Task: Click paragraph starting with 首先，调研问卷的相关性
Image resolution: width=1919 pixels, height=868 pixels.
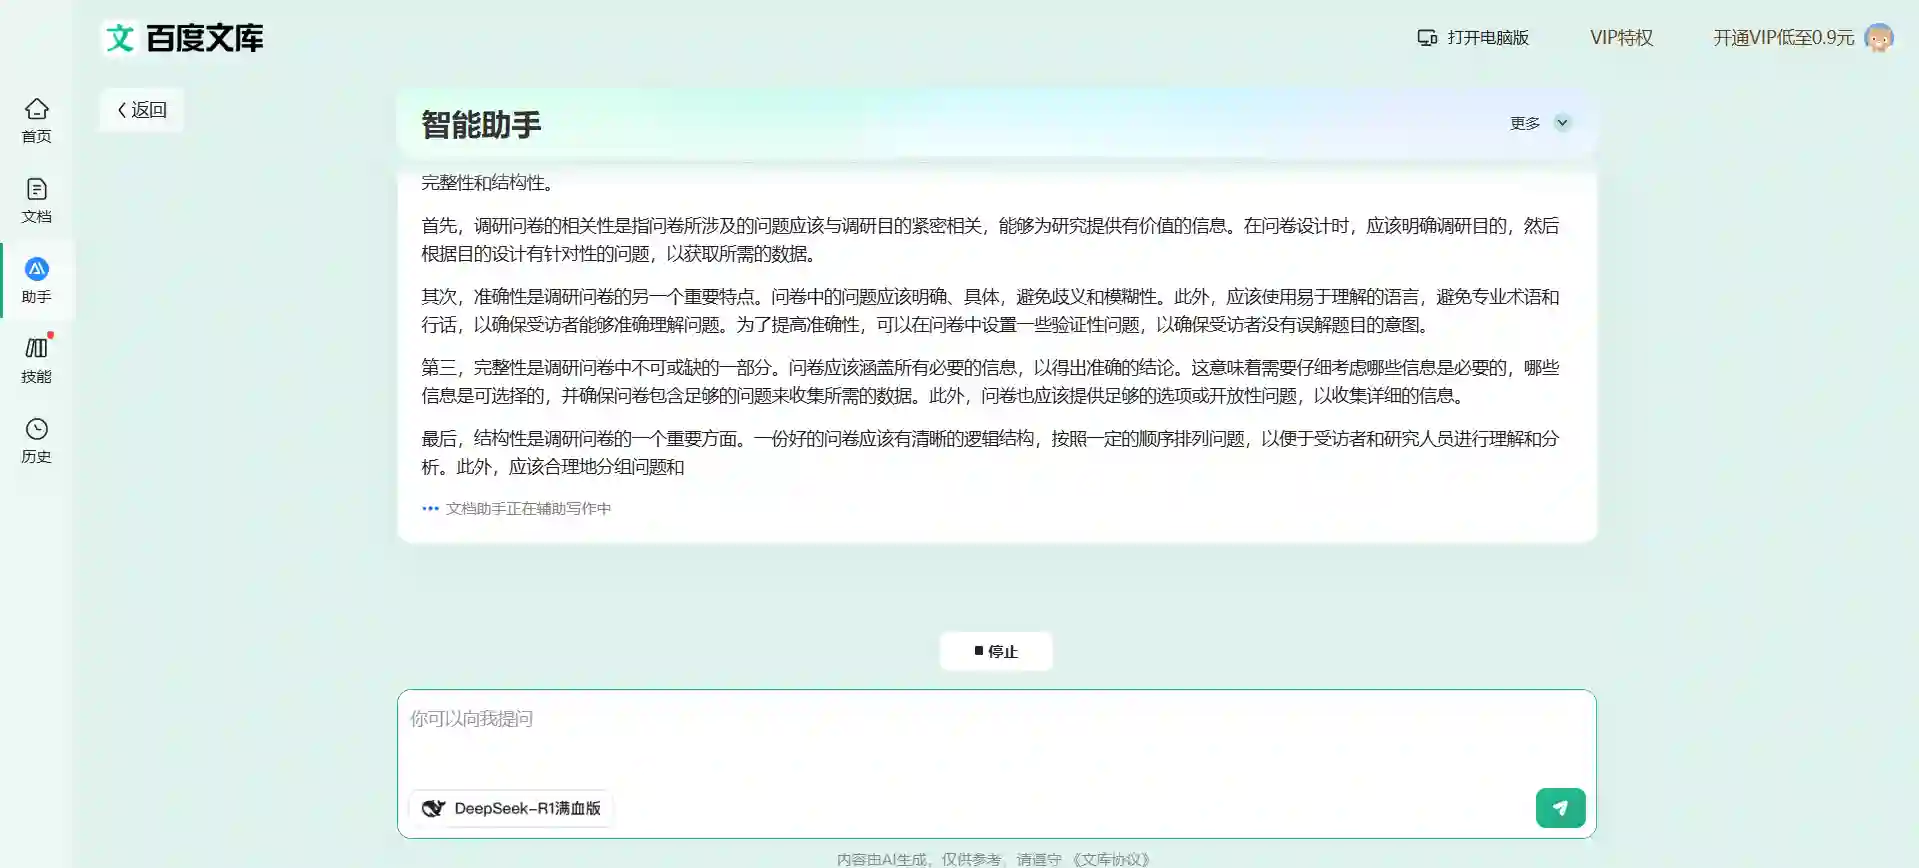Action: click(990, 240)
